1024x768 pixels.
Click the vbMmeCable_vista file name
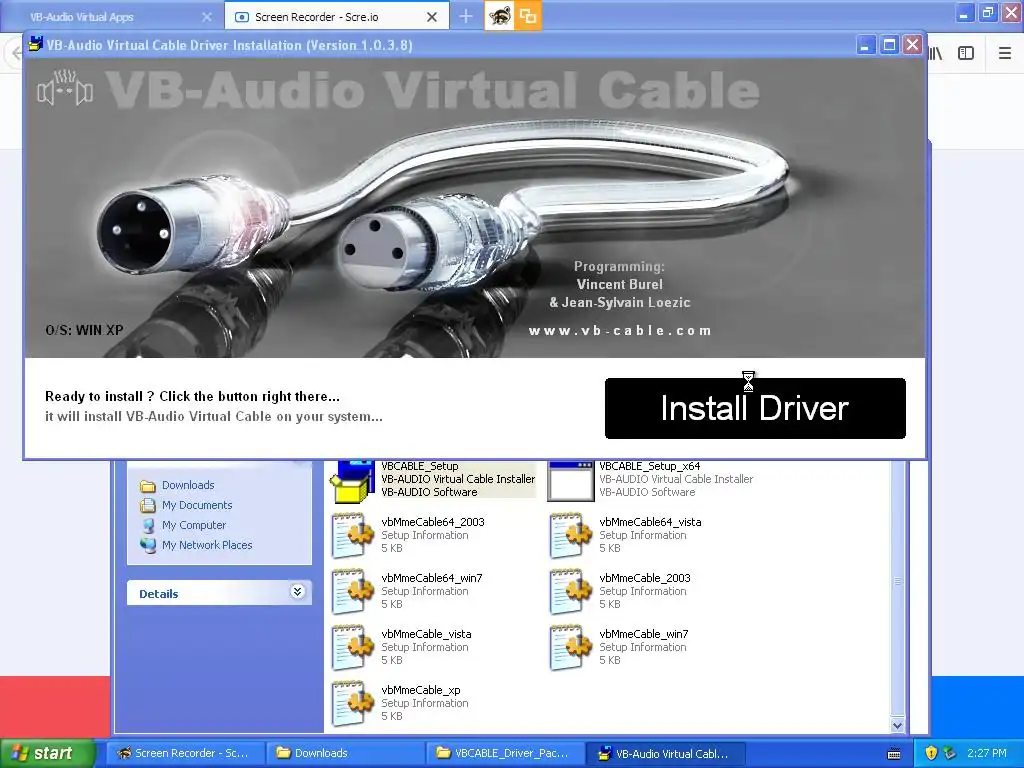426,634
